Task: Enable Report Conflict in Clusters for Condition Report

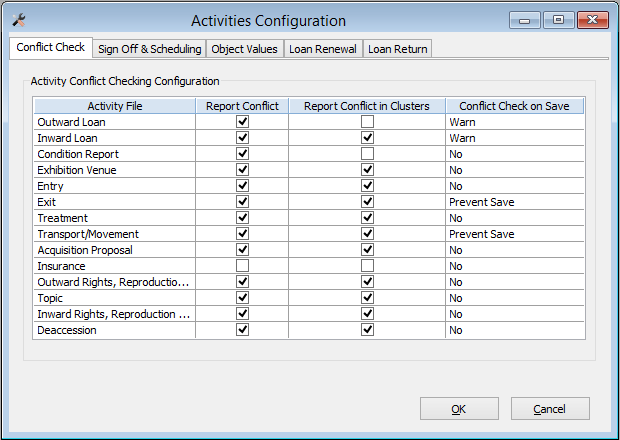Action: tap(367, 154)
